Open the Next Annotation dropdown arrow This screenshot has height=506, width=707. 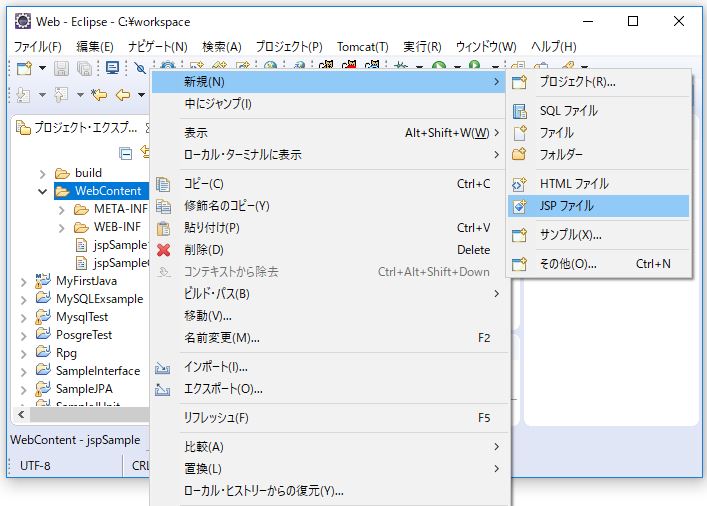(42, 95)
